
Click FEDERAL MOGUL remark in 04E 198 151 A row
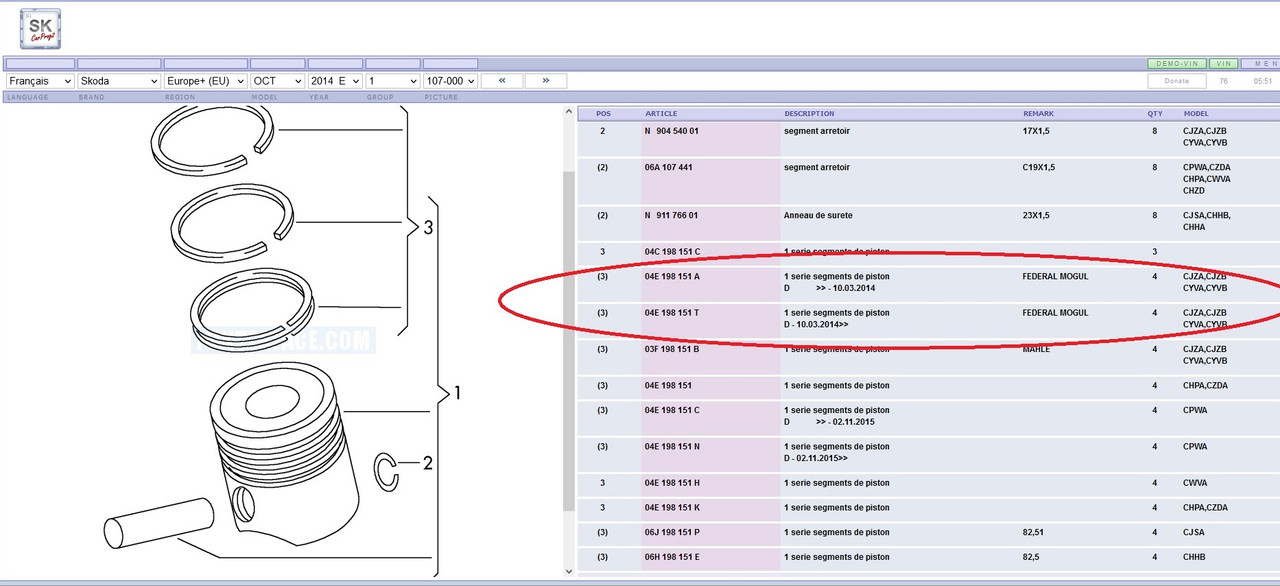coord(1055,276)
